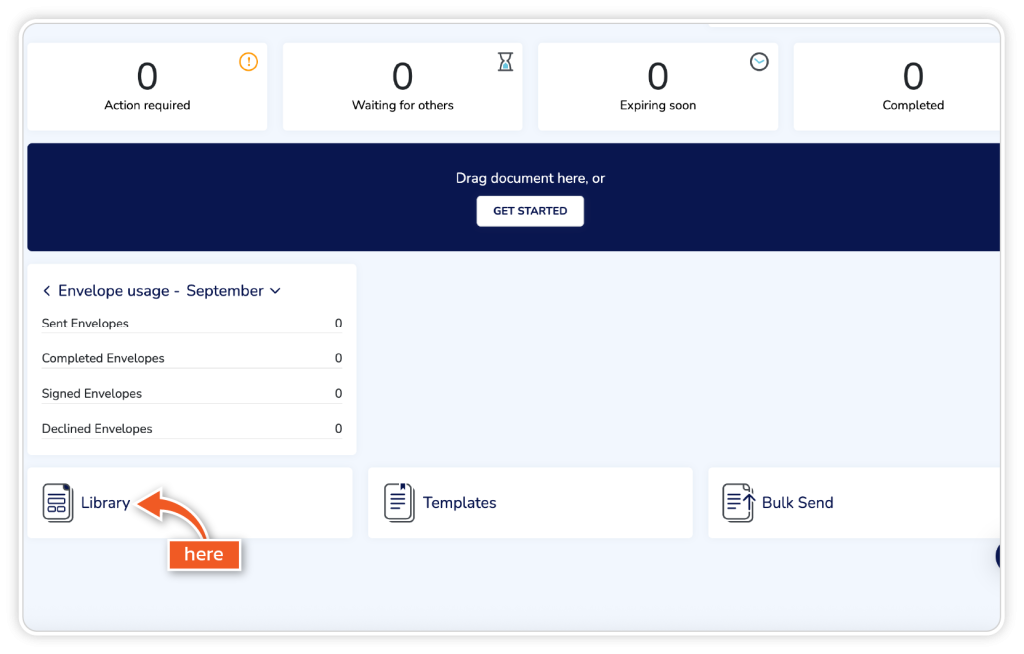Select the Sent Envelopes usage row
Viewport: 1024px width, 654px height.
pyautogui.click(x=191, y=323)
